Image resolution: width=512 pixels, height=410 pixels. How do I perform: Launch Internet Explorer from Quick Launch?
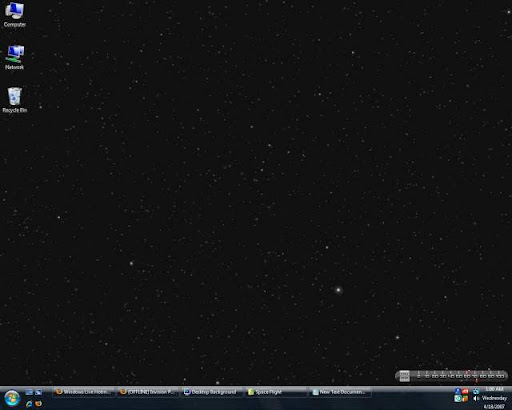(x=29, y=404)
